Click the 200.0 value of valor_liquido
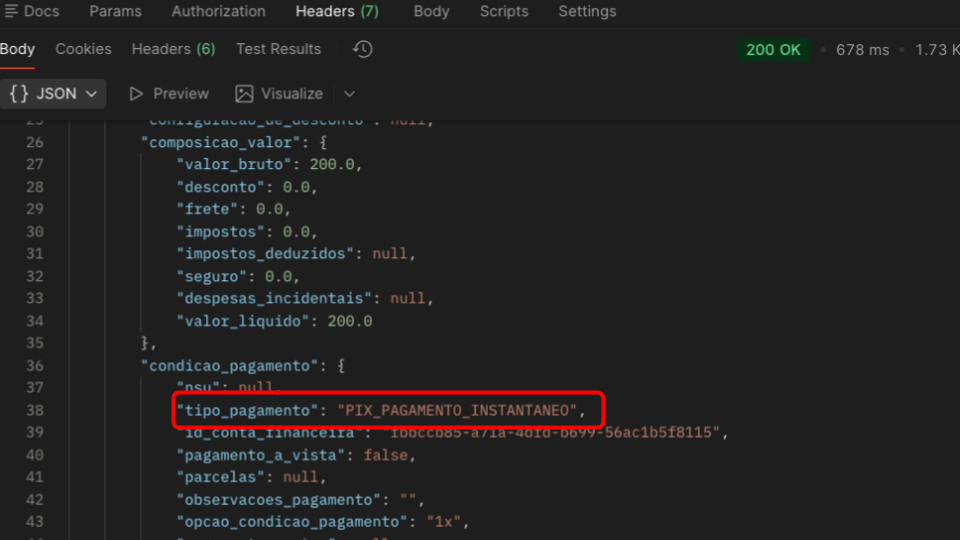 click(x=350, y=321)
